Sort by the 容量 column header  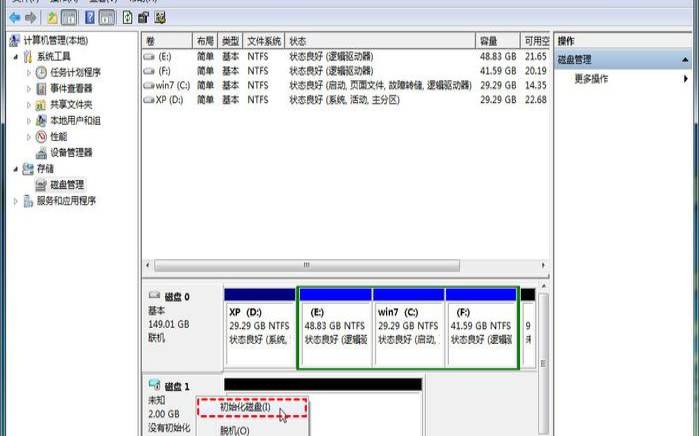(x=498, y=41)
